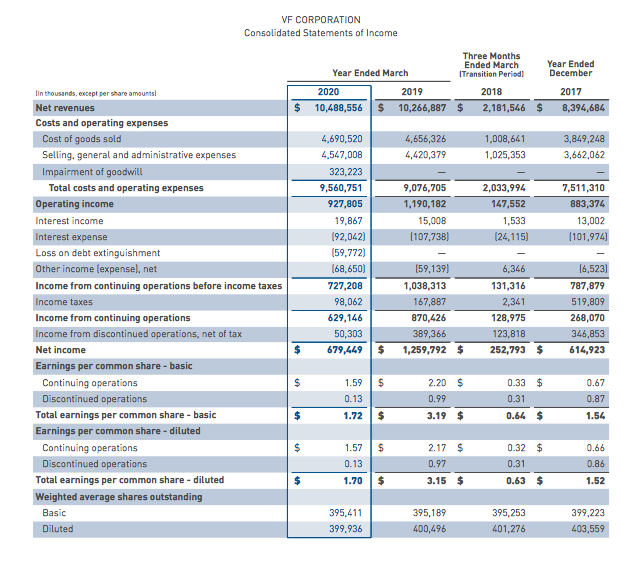Click the 'Interest income' row label
The height and width of the screenshot is (578, 633).
(x=69, y=221)
